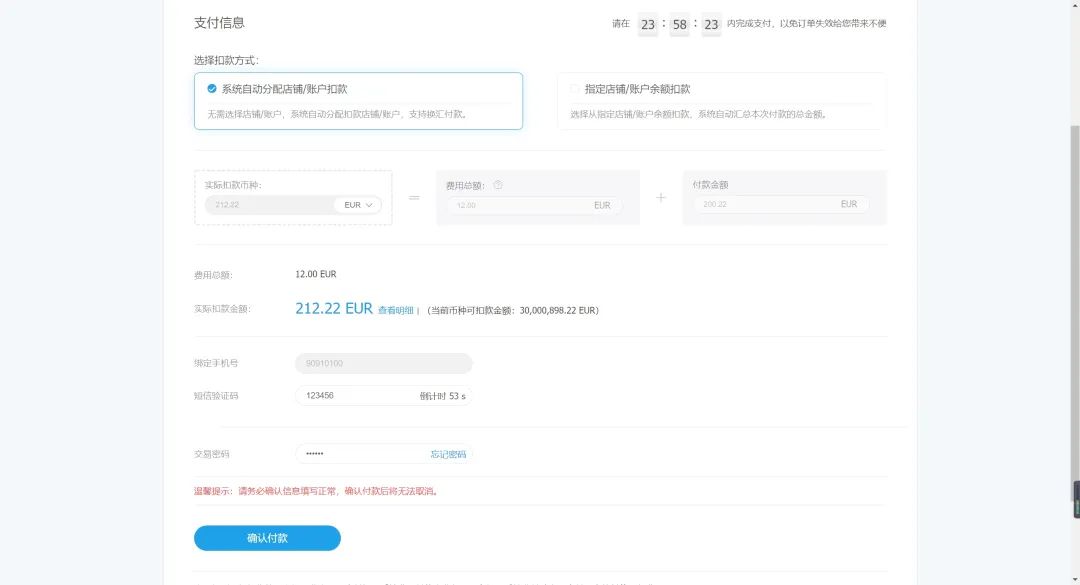Screen dimensions: 1080x585
Task: Click the question mark tooltip beside 费用总额
Action: pyautogui.click(x=497, y=185)
